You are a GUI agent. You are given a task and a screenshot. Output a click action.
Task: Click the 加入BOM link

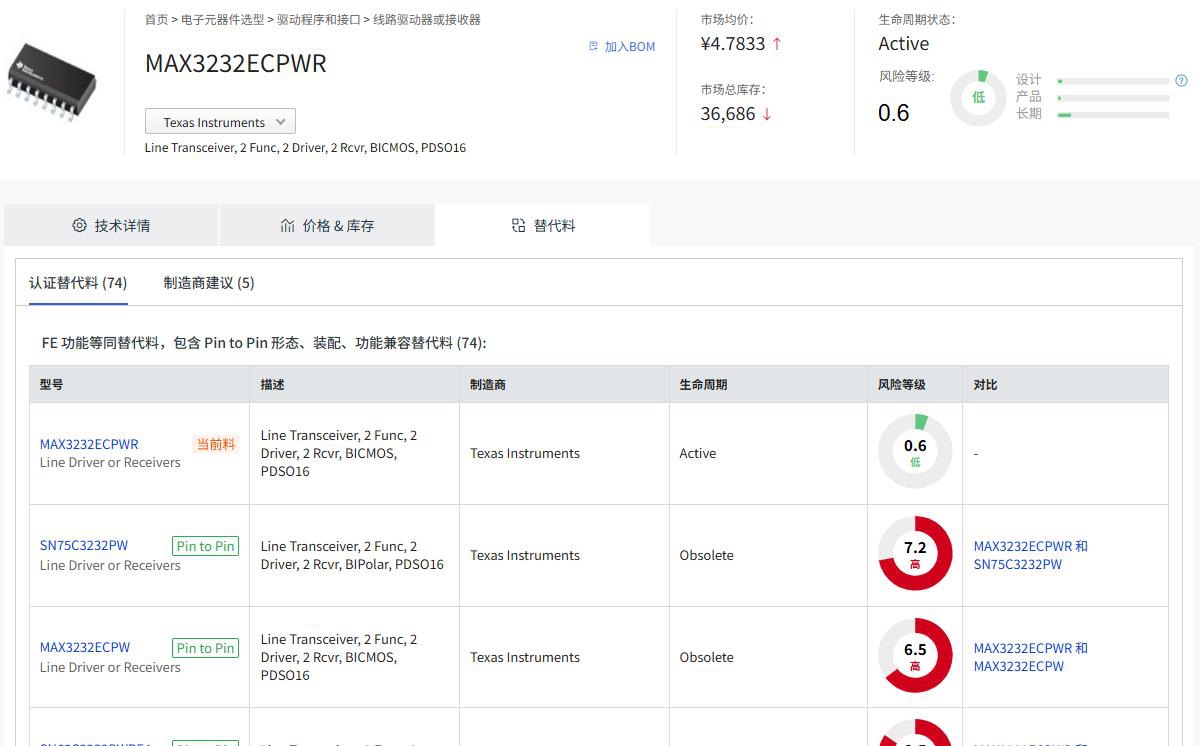(622, 46)
